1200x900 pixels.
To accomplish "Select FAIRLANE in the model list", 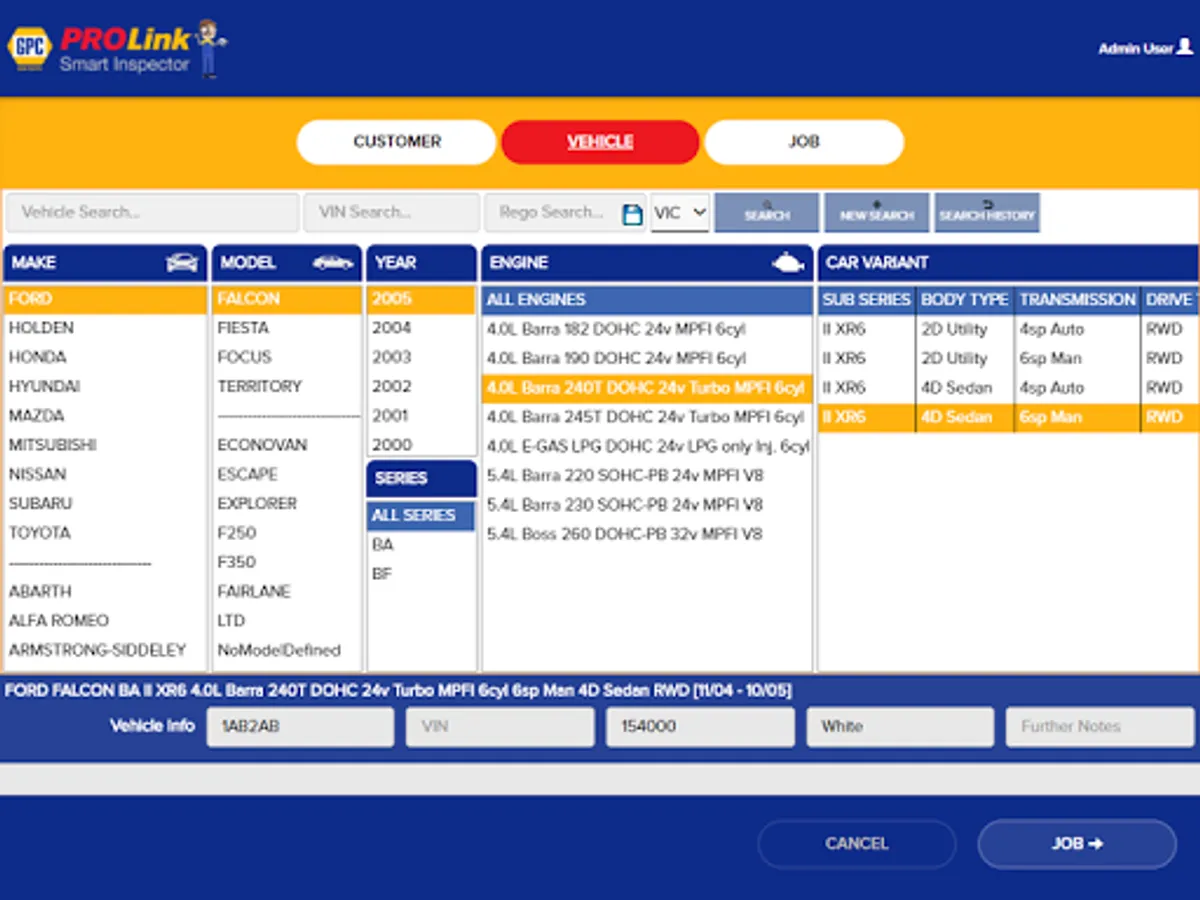I will (x=287, y=592).
